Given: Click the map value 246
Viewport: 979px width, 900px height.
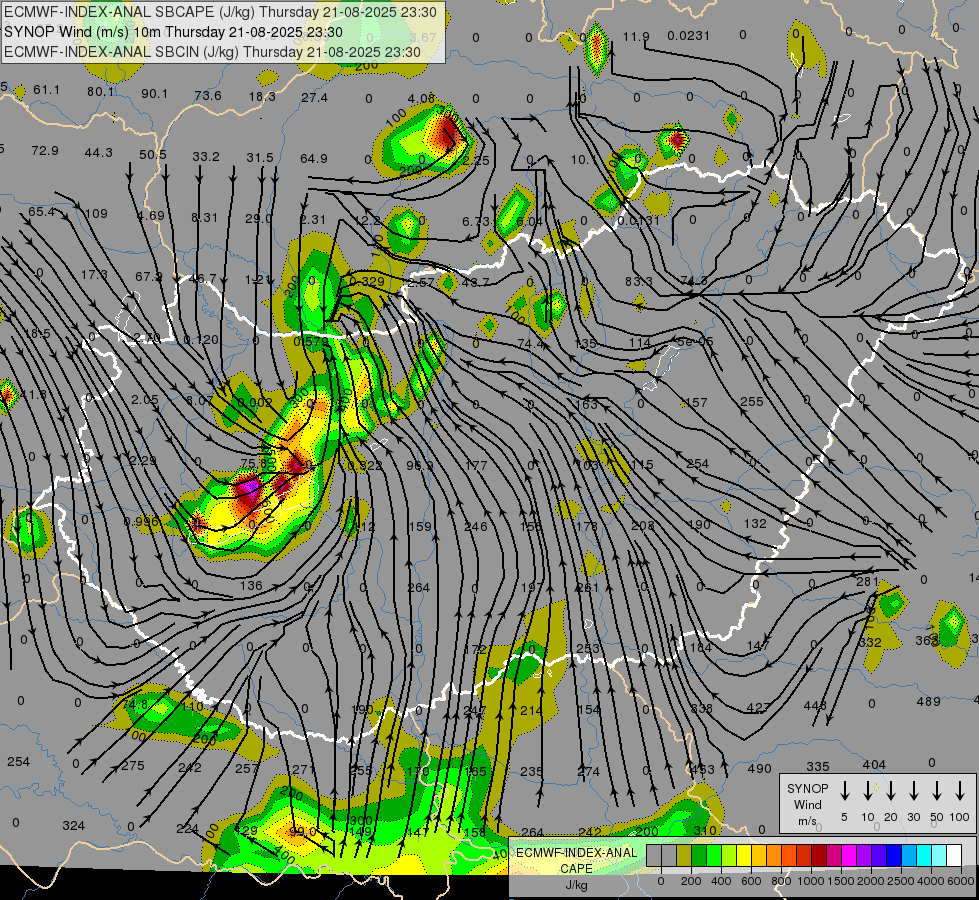Looking at the screenshot, I should pyautogui.click(x=476, y=527).
